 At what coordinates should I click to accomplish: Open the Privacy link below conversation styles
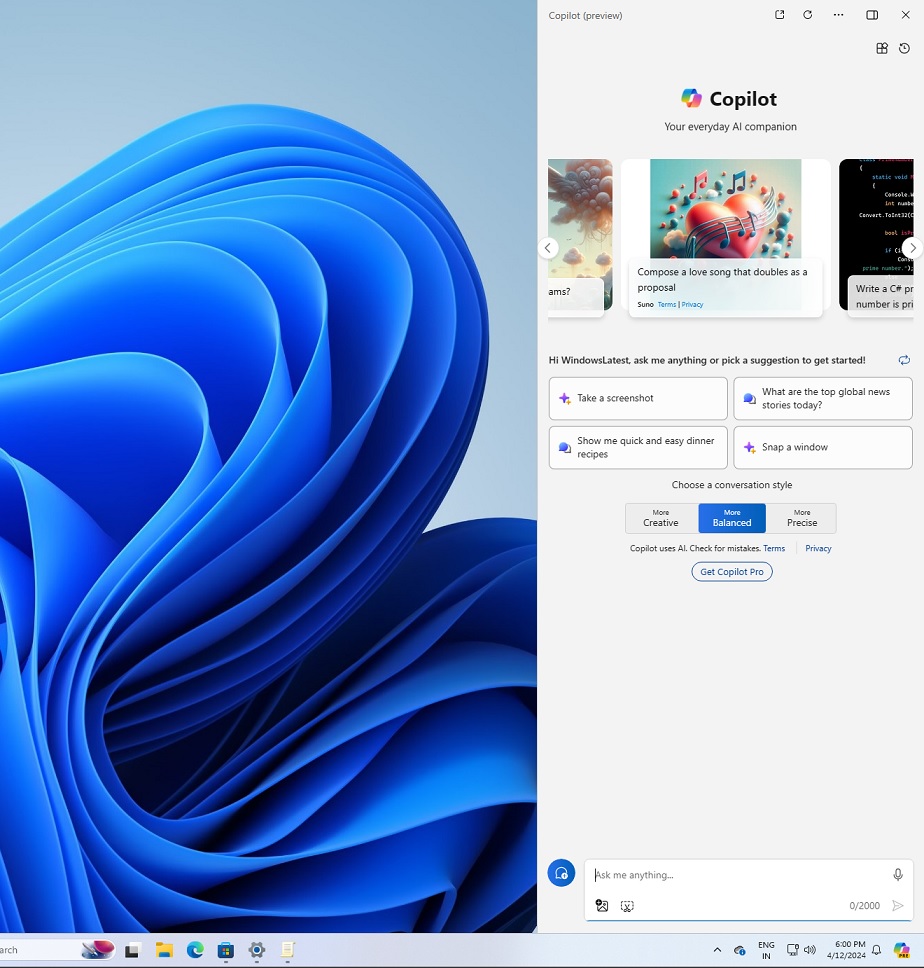pos(817,548)
